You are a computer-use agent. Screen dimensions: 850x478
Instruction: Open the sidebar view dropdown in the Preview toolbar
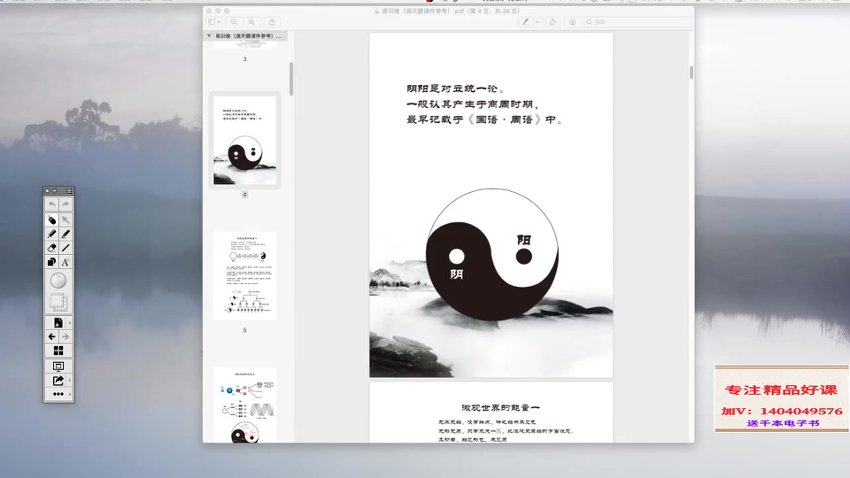215,22
